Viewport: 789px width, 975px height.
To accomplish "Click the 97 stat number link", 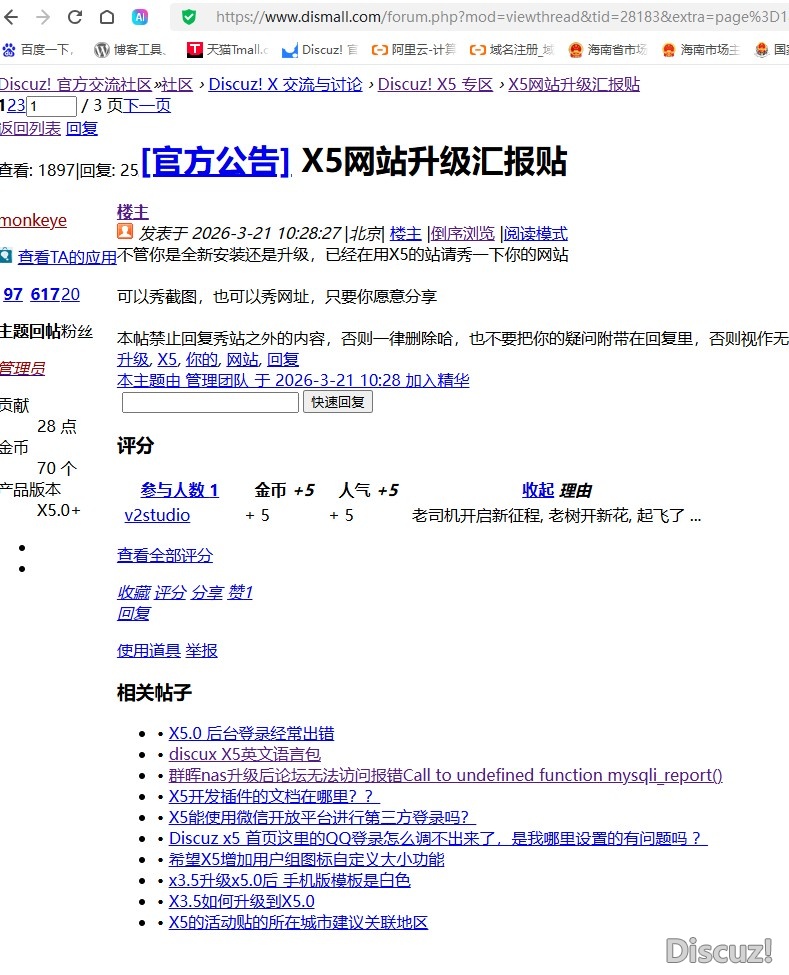I will [13, 294].
